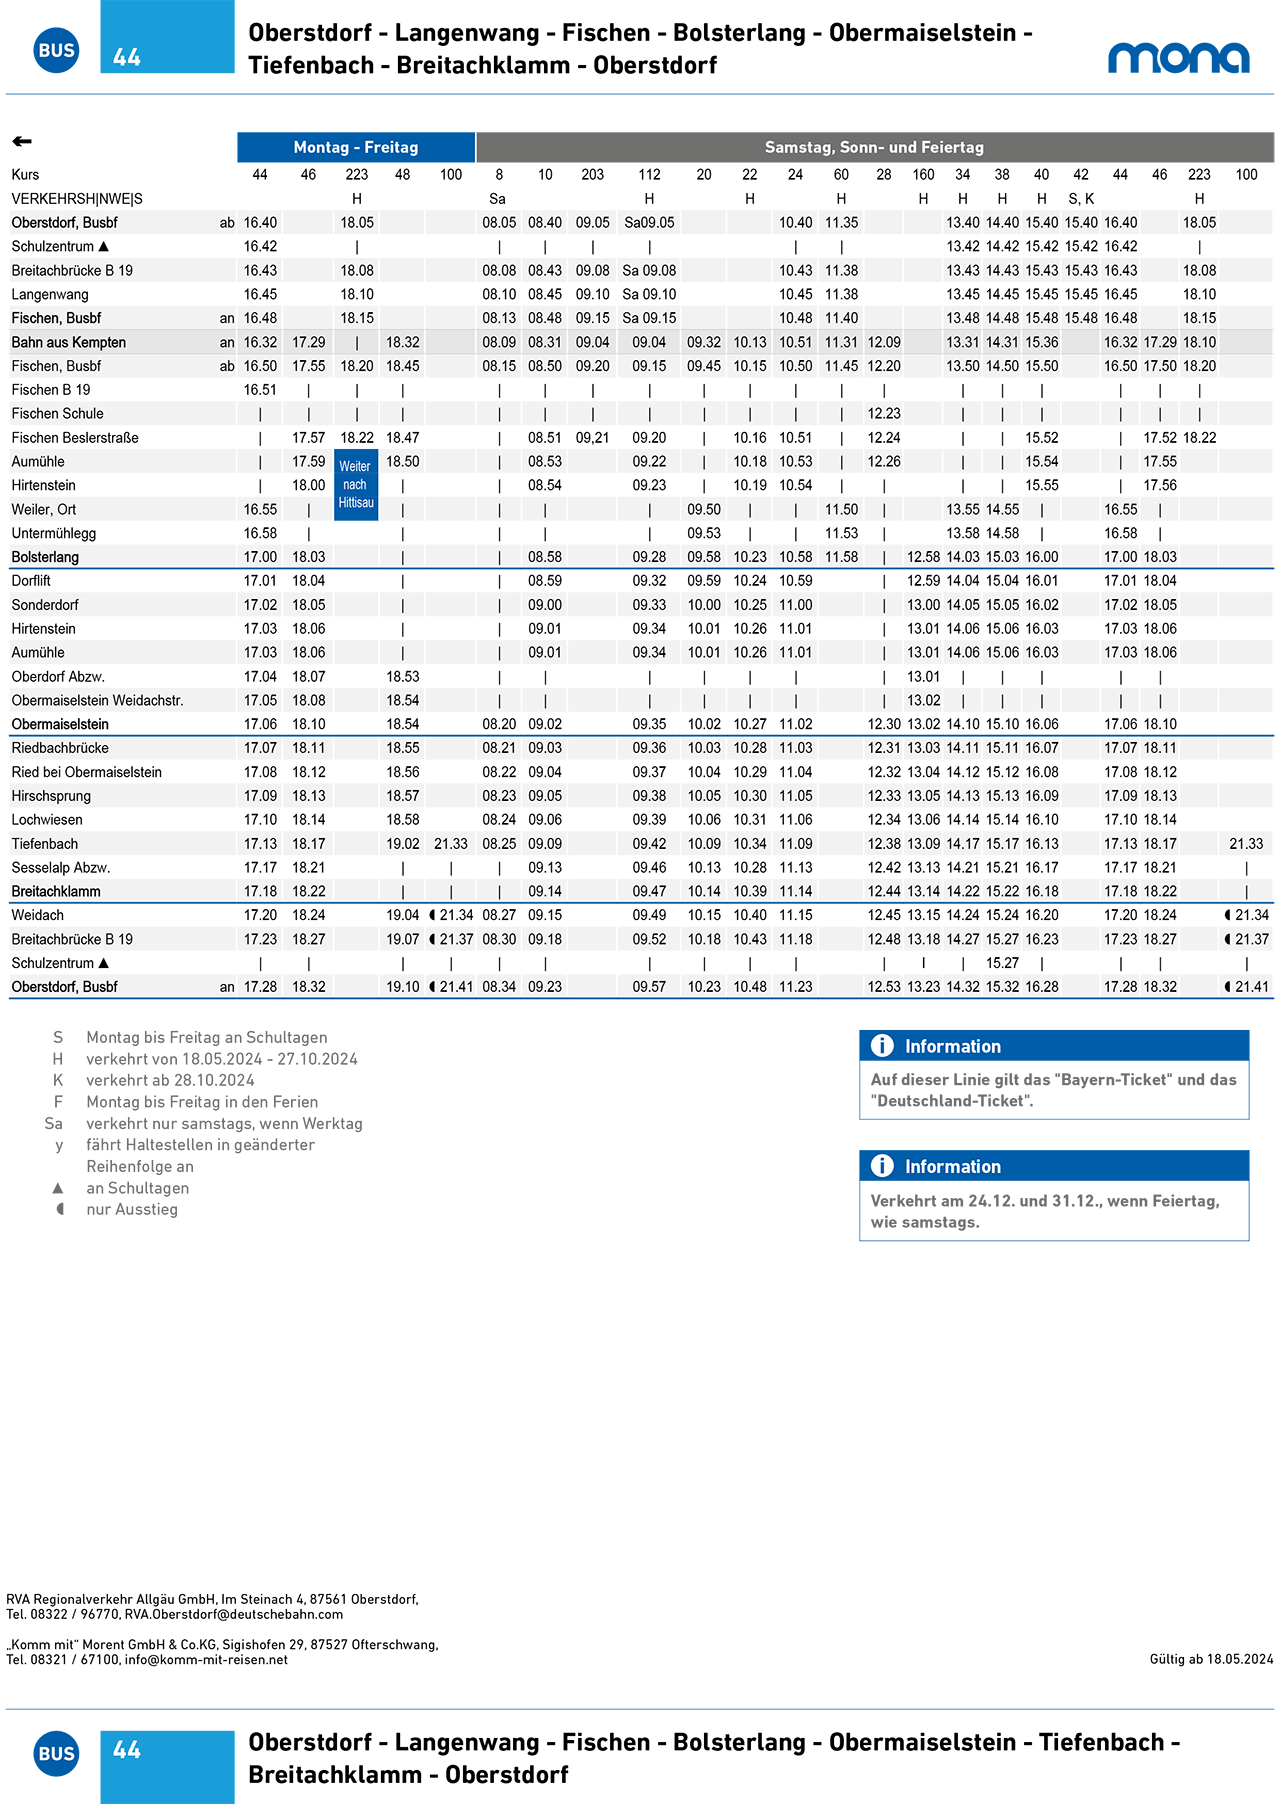
Task: Click the 'Bahn aus Kempten' row label
Action: (x=69, y=342)
